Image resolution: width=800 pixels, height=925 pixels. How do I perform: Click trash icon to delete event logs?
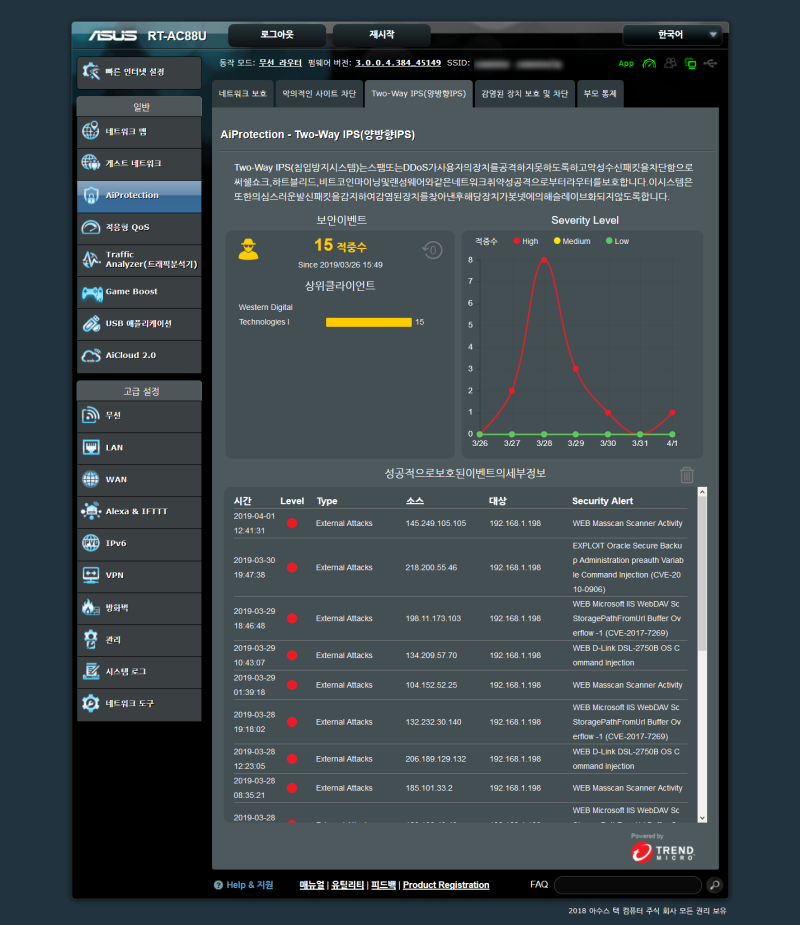(x=687, y=475)
